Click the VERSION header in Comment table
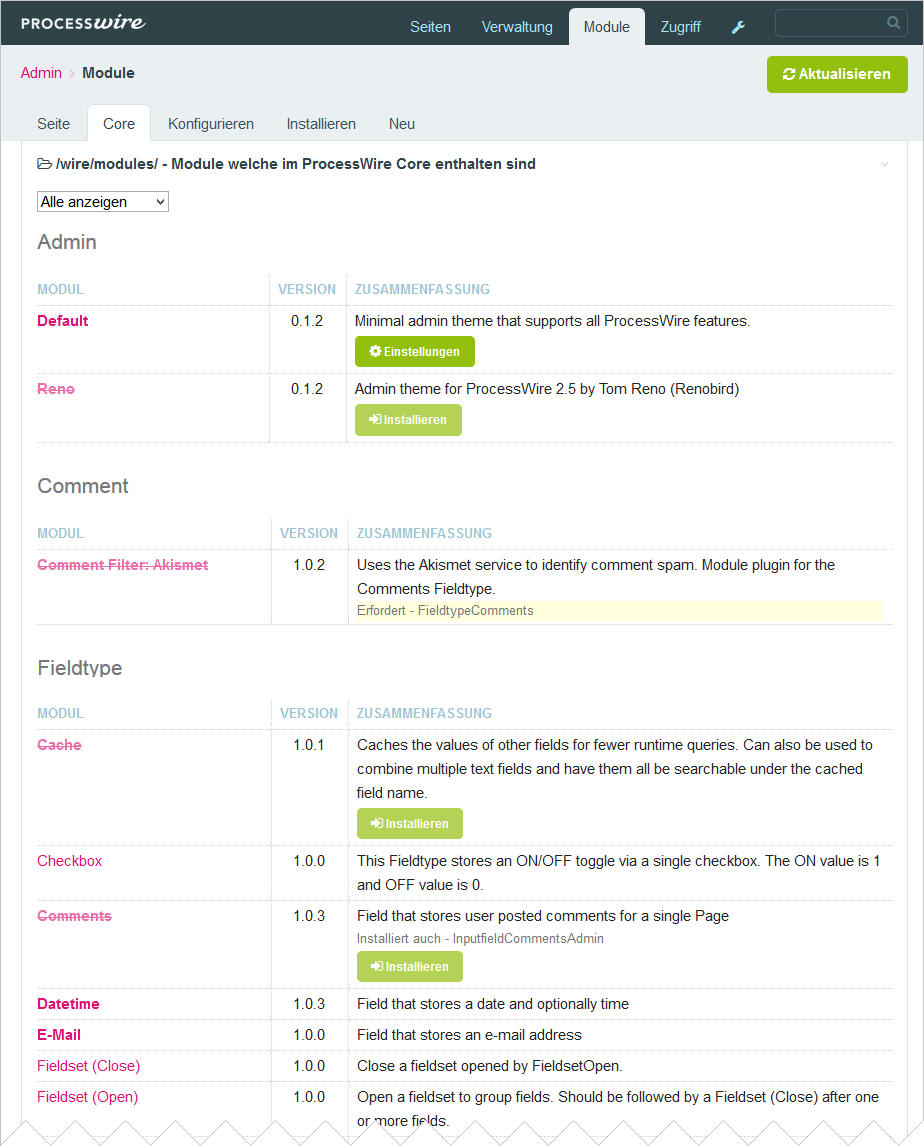 (x=309, y=534)
